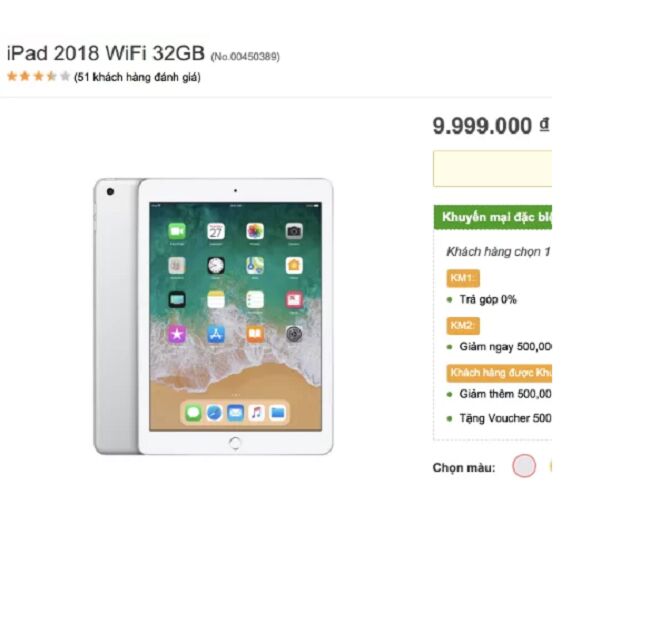Click the half-filled fourth rating star
The height and width of the screenshot is (623, 650).
pyautogui.click(x=51, y=76)
